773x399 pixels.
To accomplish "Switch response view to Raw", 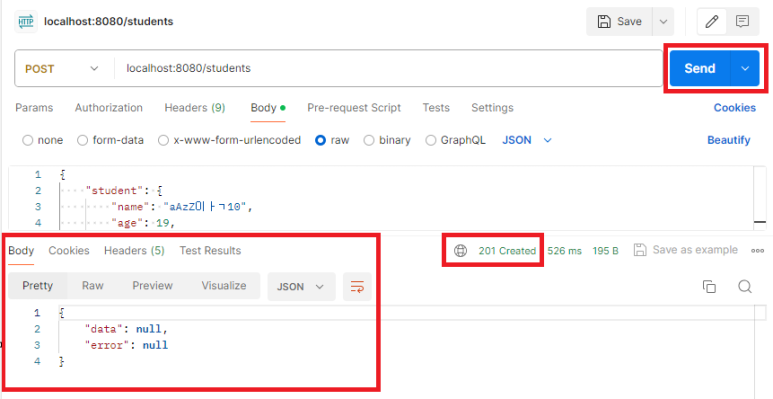I will [x=93, y=286].
